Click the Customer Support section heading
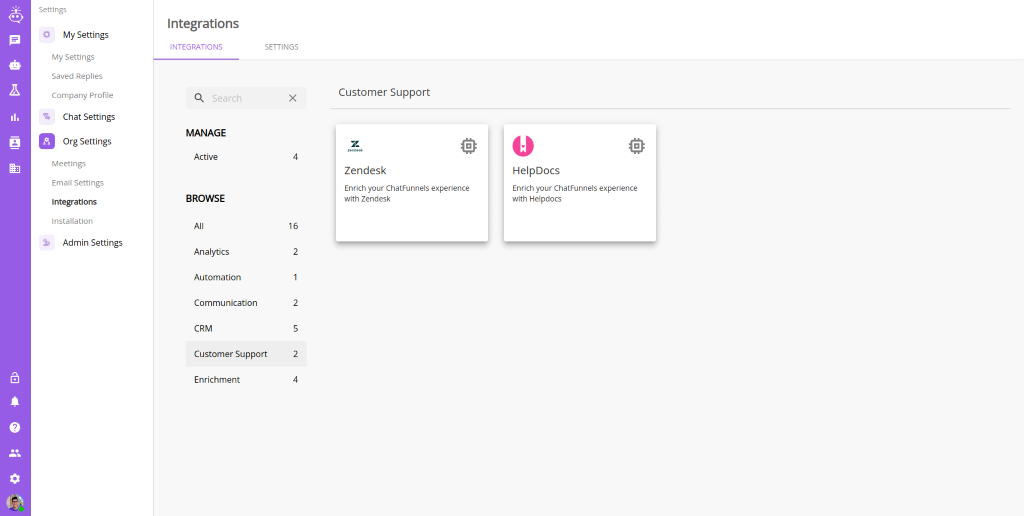Viewport: 1024px width, 516px height. tap(384, 92)
